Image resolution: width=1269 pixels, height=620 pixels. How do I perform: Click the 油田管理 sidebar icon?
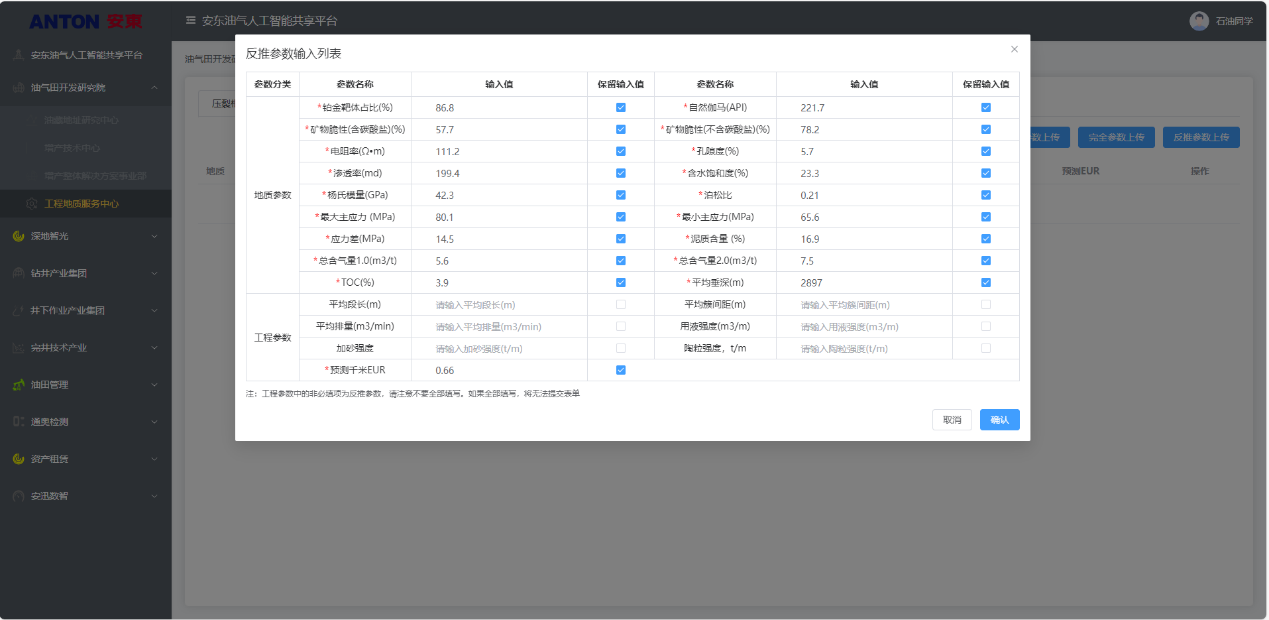click(x=19, y=384)
